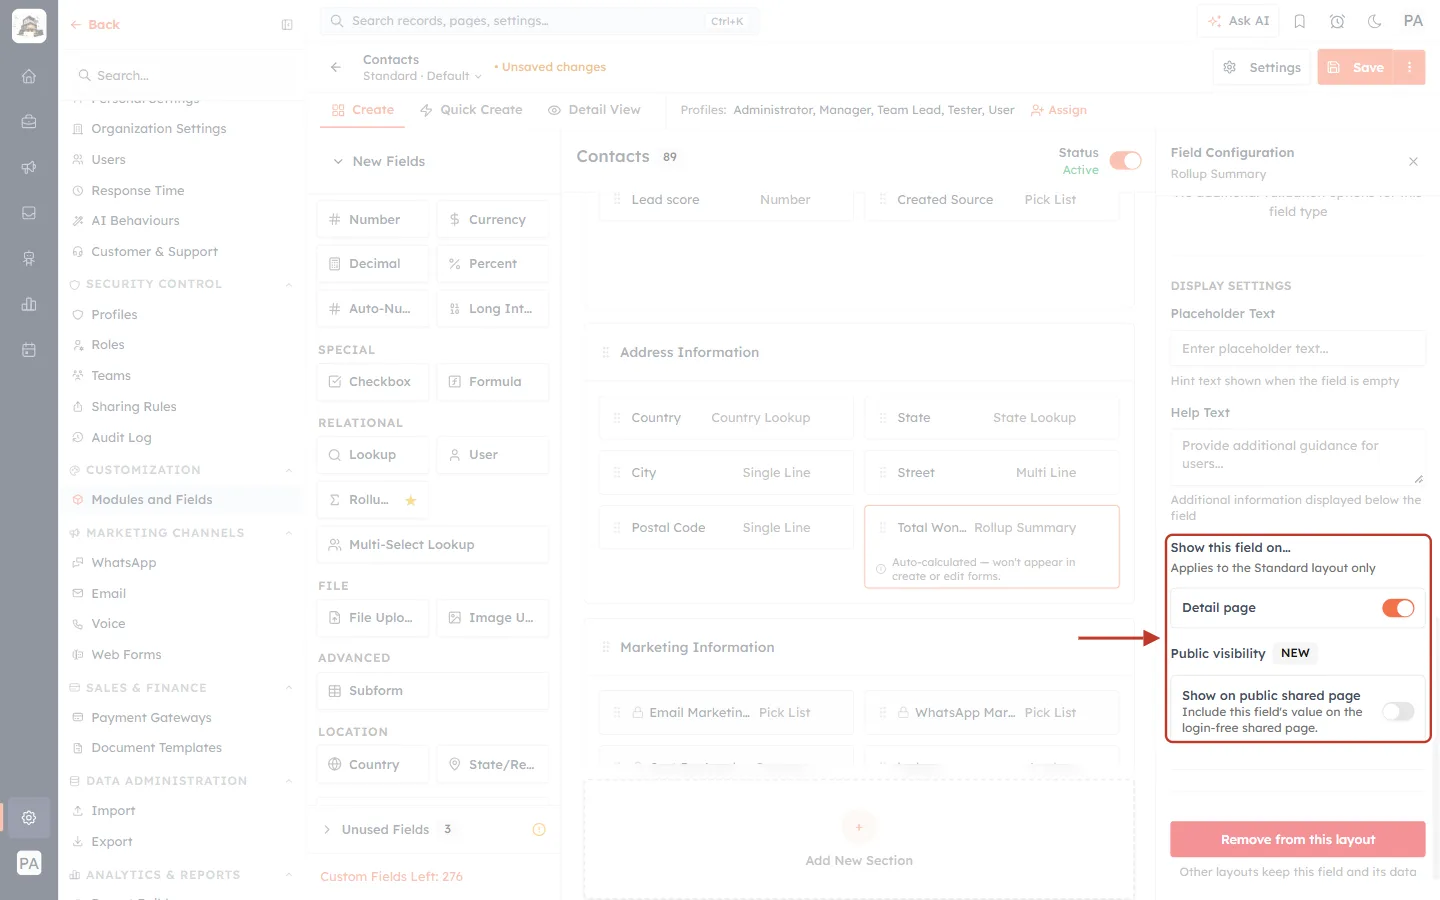Close the Field Configuration panel
Screen dimensions: 1440x900
click(x=1413, y=161)
